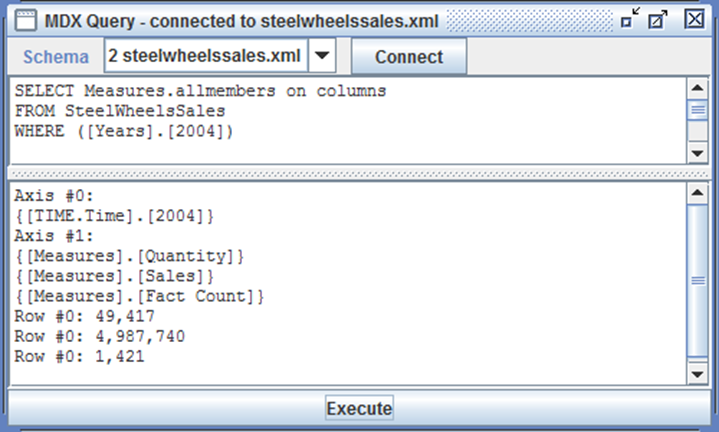Click the query editor scrollbar thumb
The height and width of the screenshot is (432, 719).
click(x=698, y=112)
